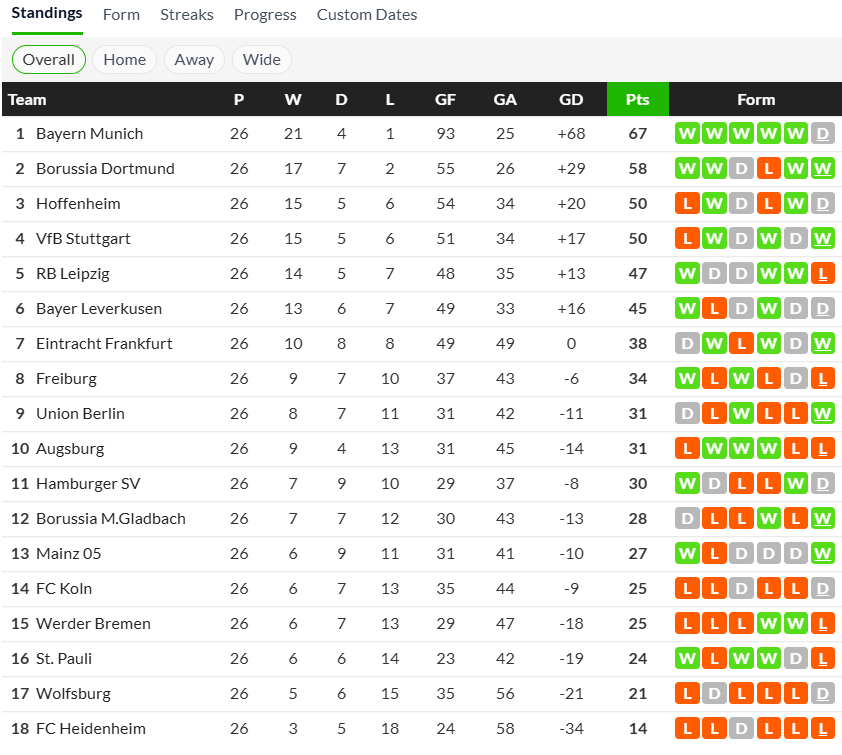This screenshot has width=842, height=755.
Task: Click Eintracht Frankfurt's orange L form badge
Action: click(x=741, y=344)
